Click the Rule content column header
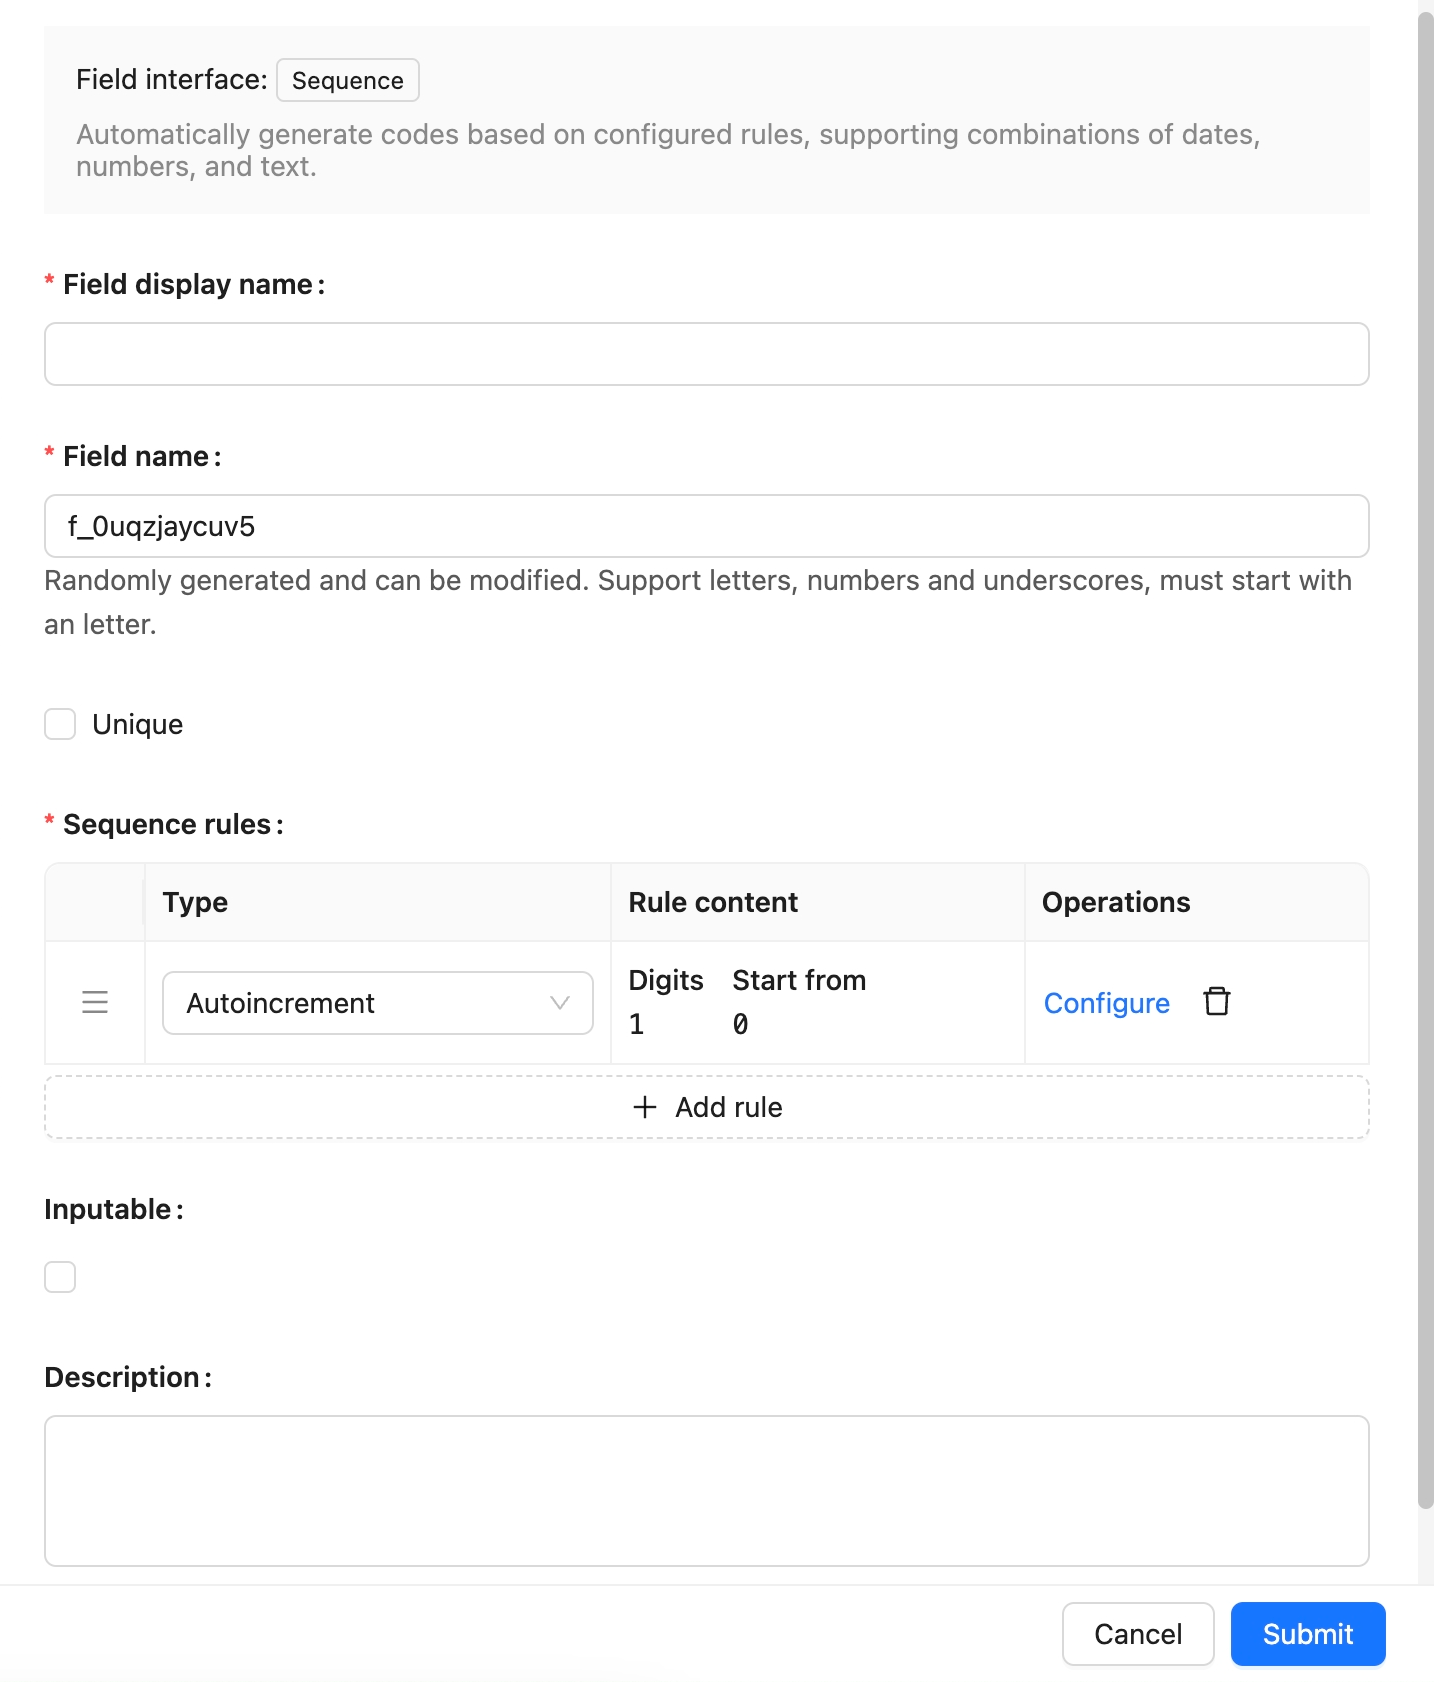1434x1682 pixels. pos(713,902)
